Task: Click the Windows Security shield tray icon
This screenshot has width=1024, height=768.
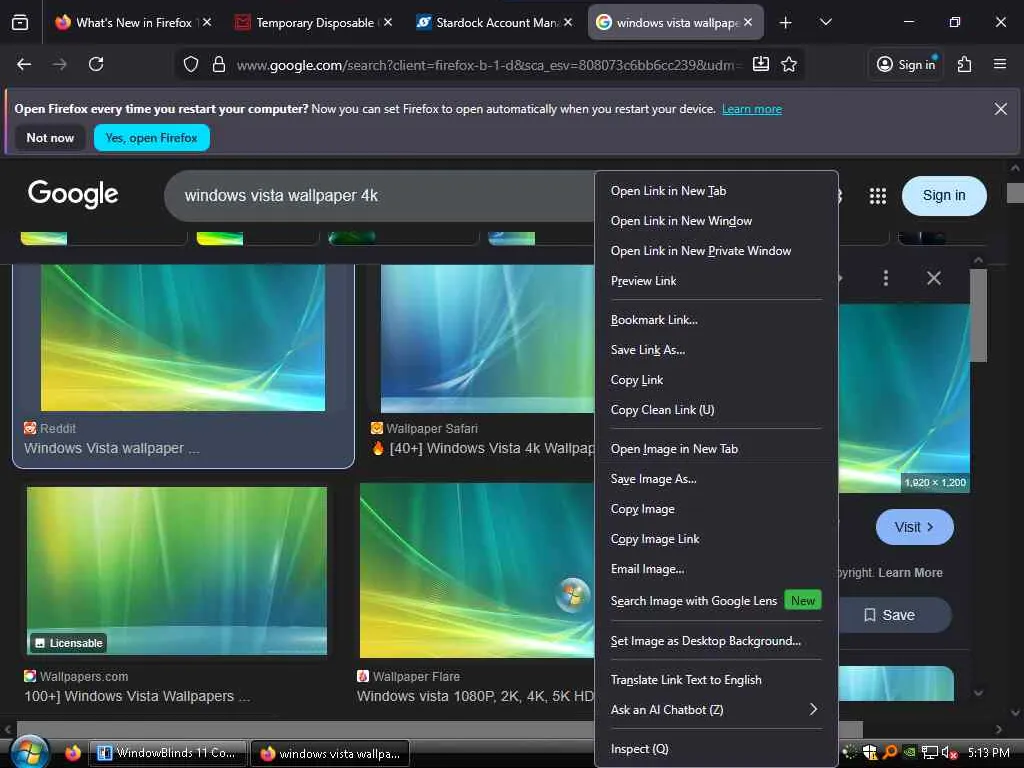Action: point(869,753)
